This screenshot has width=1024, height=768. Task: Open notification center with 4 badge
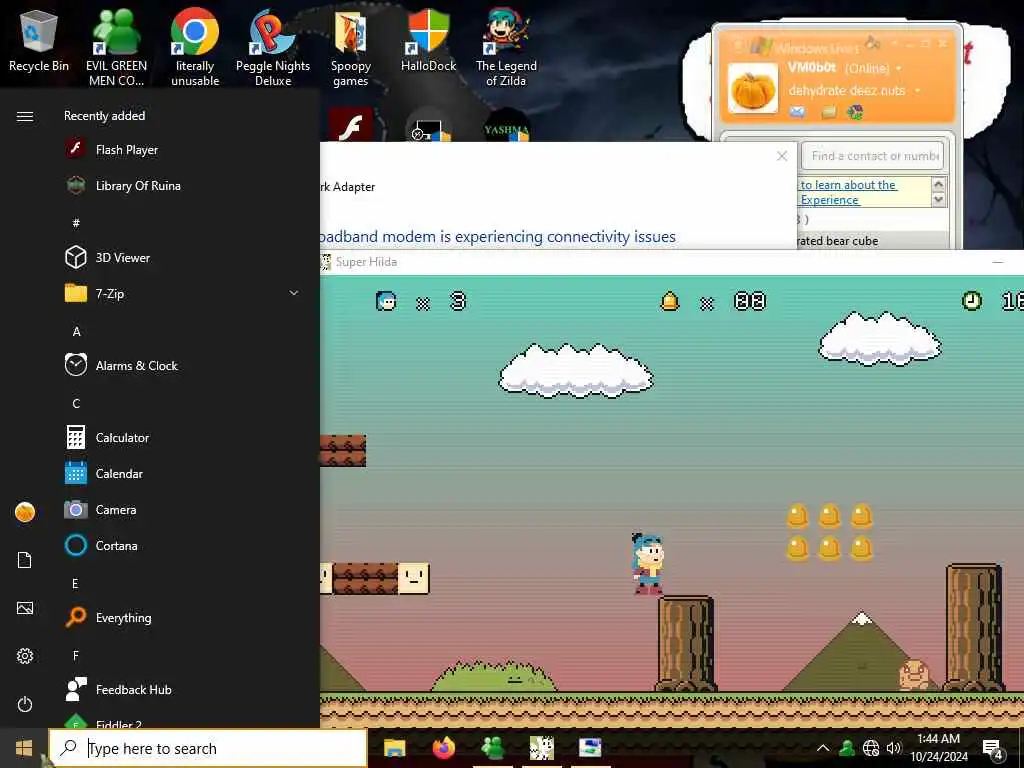(x=993, y=748)
